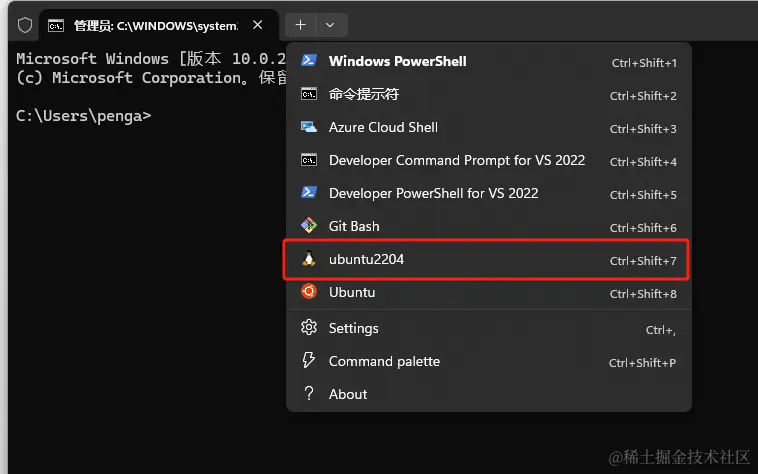
Task: Click the Ctrl+Shift+7 shortcut label
Action: [643, 261]
